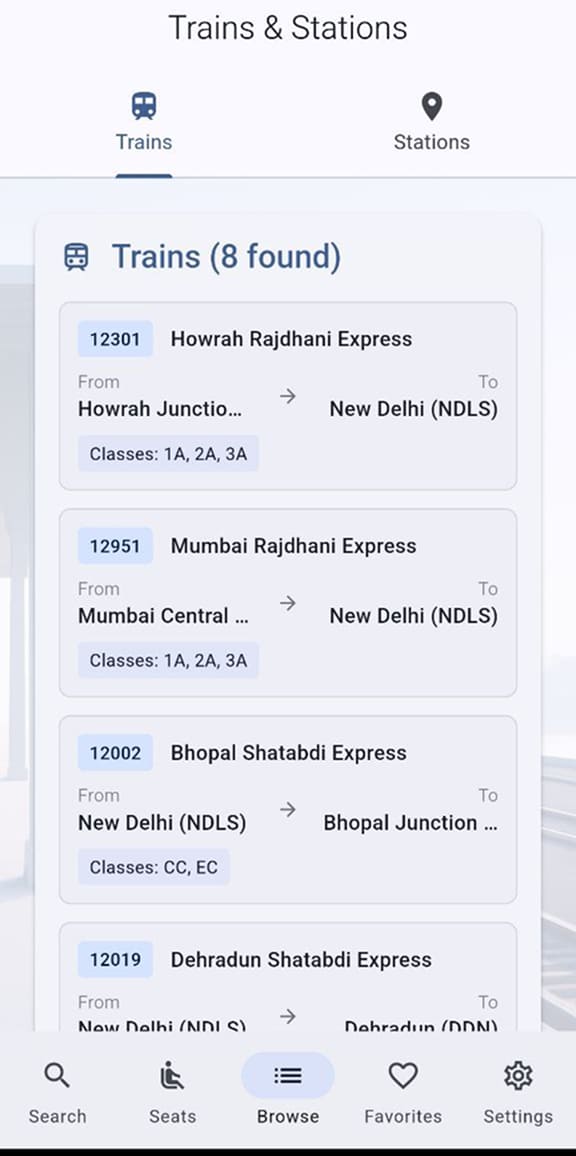This screenshot has height=1156, width=576.
Task: Click New Delhi (NDLS) destination text
Action: [414, 409]
